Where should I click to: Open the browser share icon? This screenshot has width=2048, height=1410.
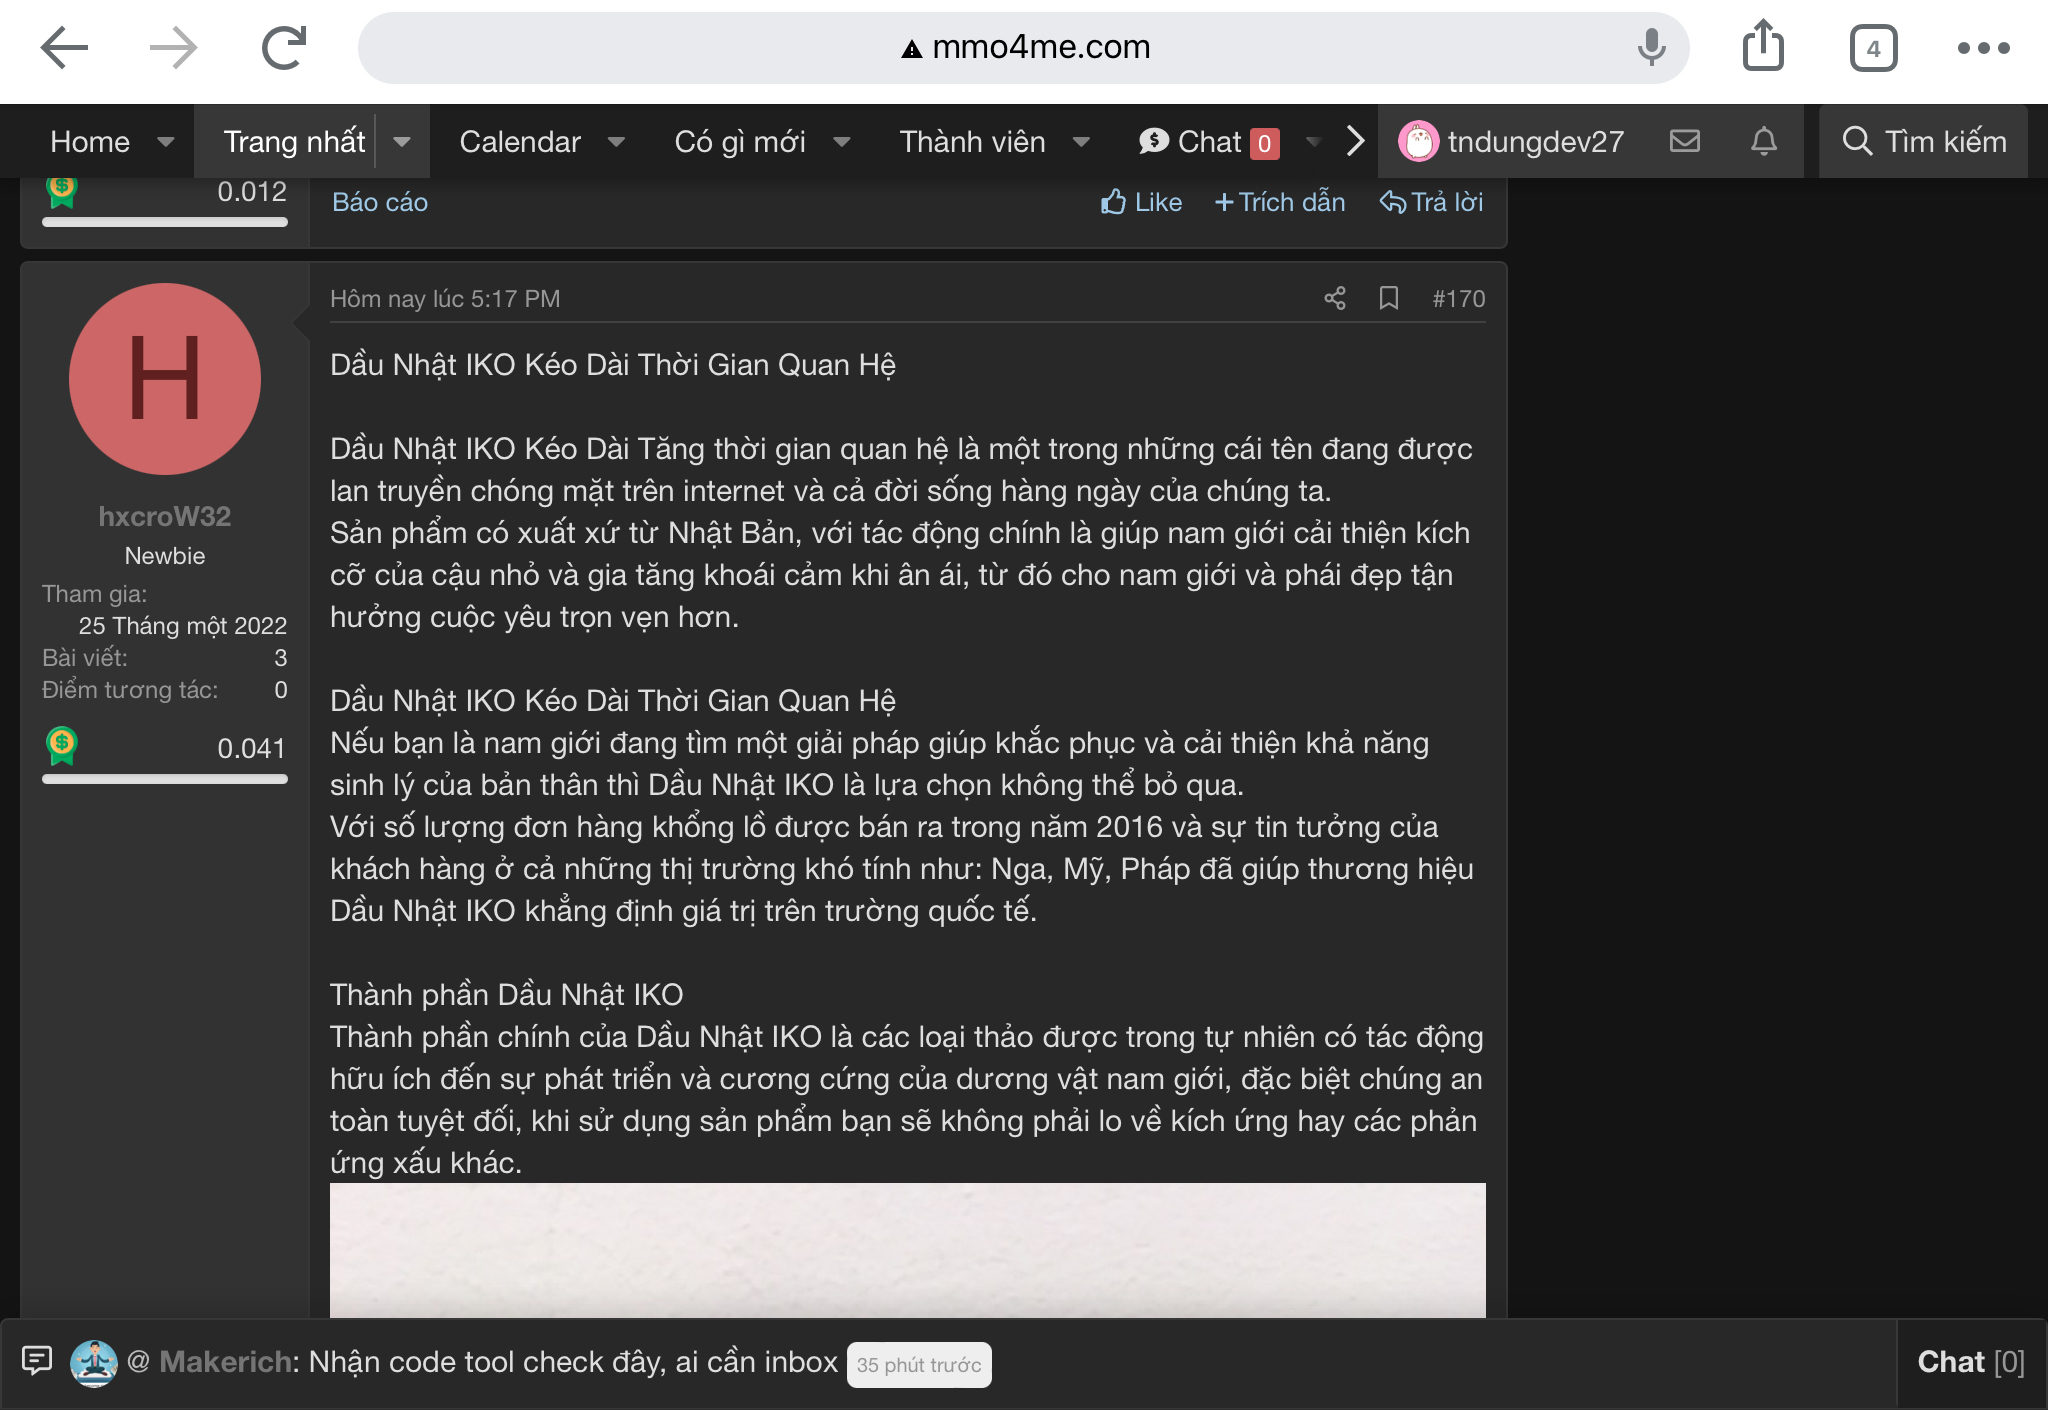pyautogui.click(x=1763, y=46)
